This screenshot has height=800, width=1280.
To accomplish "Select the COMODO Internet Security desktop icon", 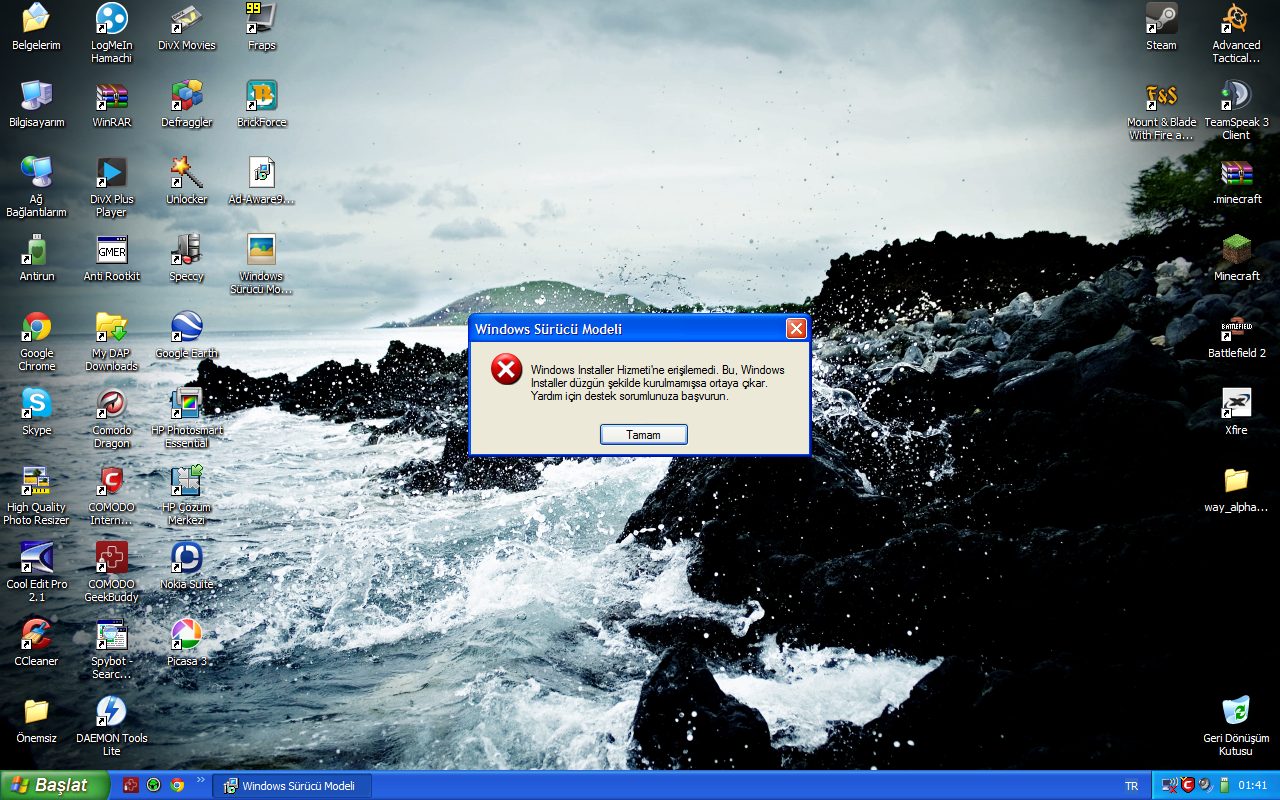I will coord(111,495).
